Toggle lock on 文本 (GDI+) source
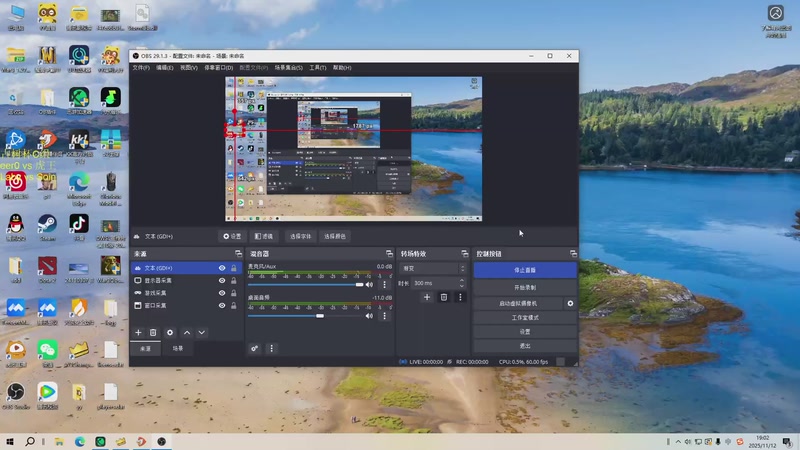 (x=234, y=268)
